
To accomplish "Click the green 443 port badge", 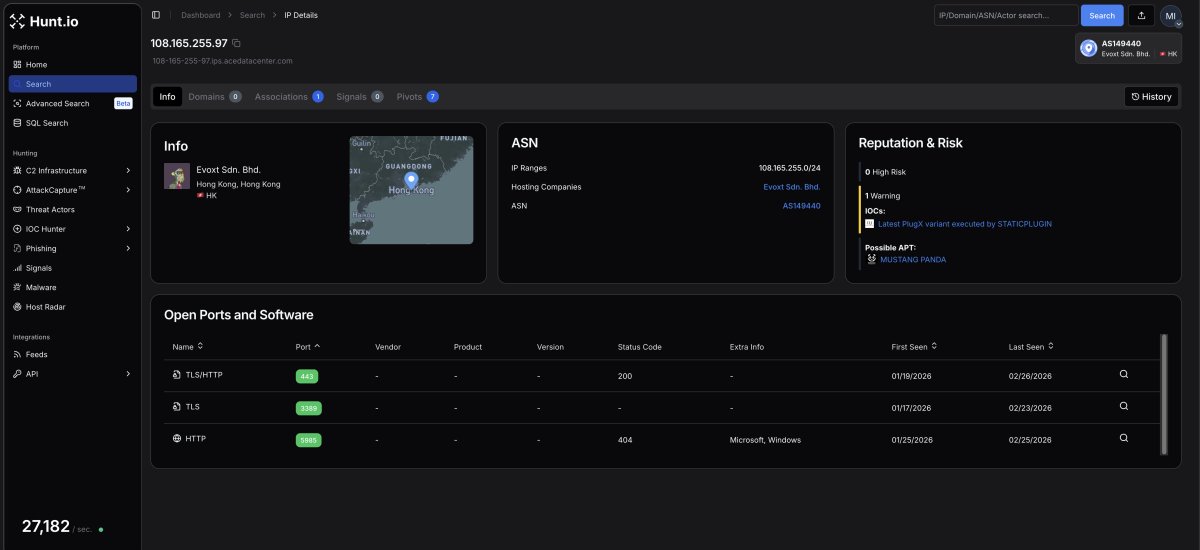I will [307, 376].
